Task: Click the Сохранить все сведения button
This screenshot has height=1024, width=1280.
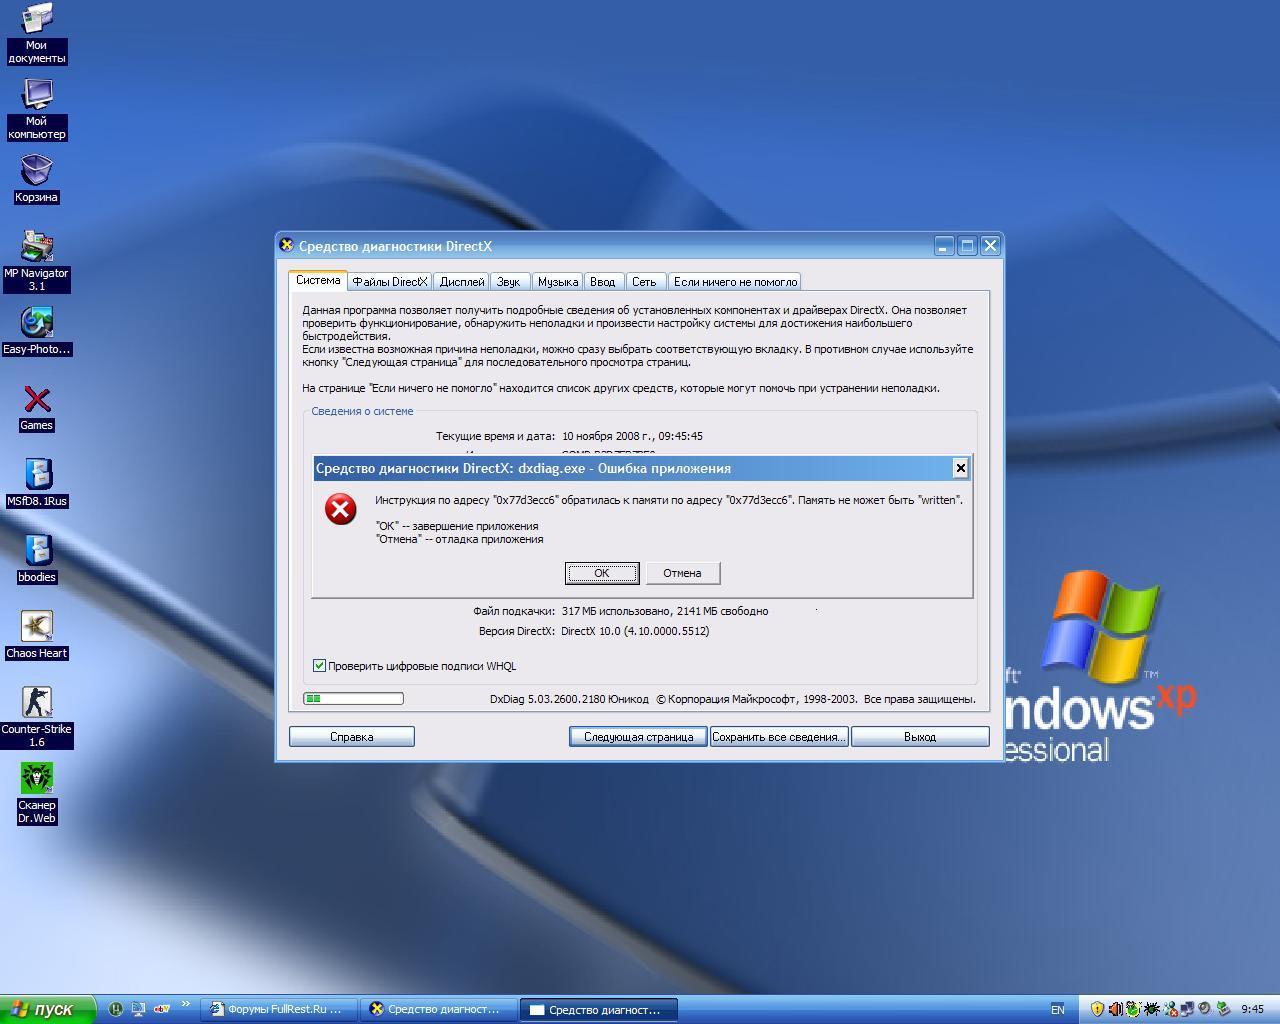Action: pos(779,737)
